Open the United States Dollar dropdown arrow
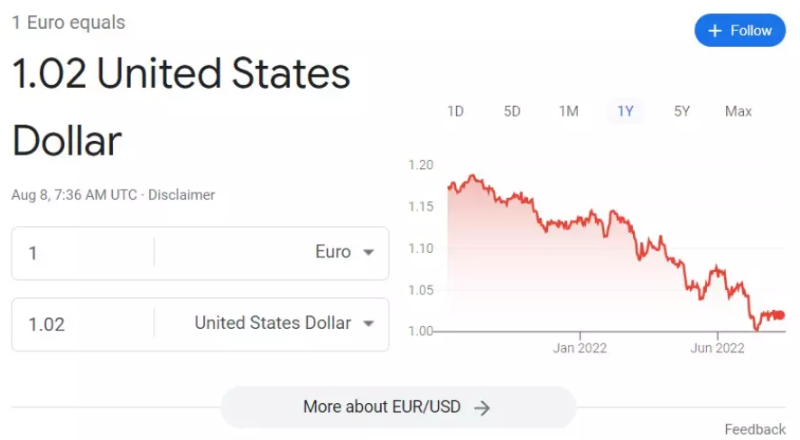Screen dimensions: 800x440 [369, 324]
